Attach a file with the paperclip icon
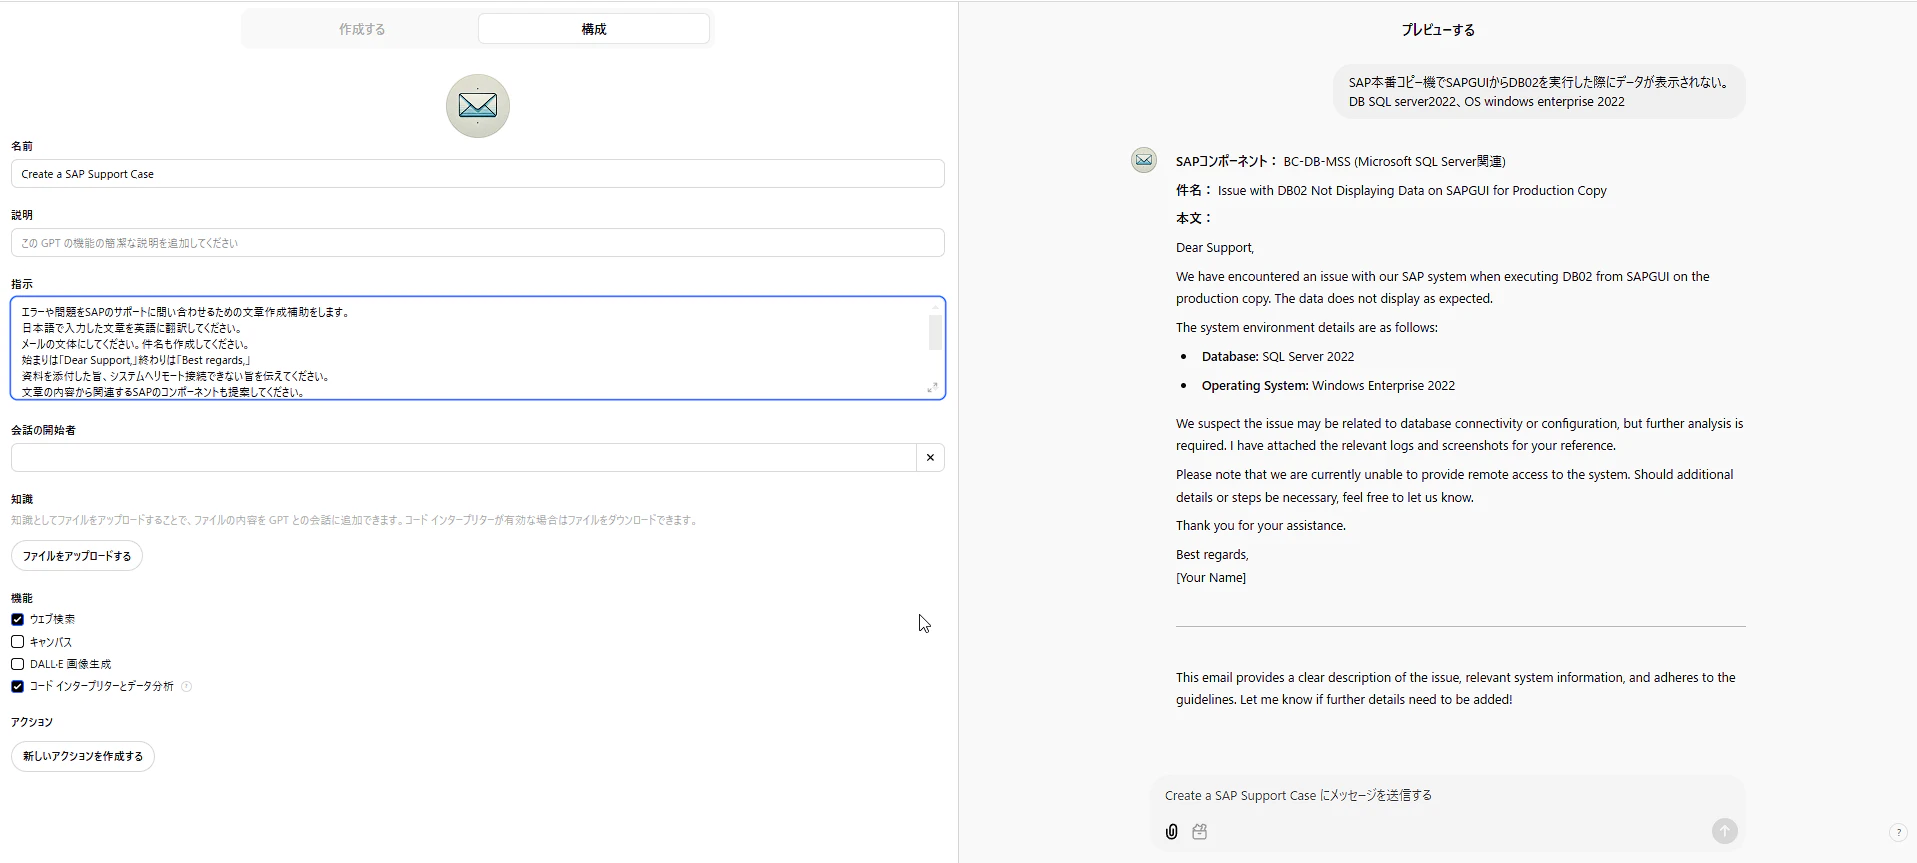1917x863 pixels. click(1172, 832)
